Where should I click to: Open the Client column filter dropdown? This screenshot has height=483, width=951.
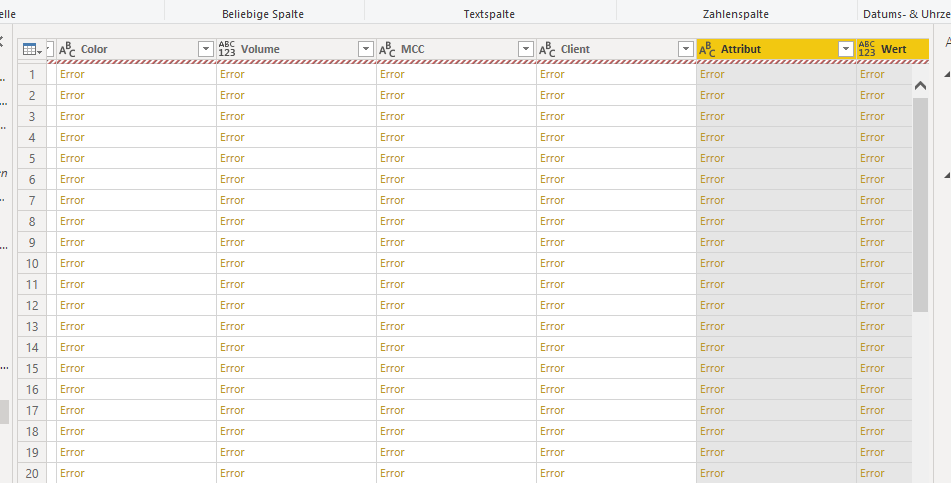click(686, 49)
